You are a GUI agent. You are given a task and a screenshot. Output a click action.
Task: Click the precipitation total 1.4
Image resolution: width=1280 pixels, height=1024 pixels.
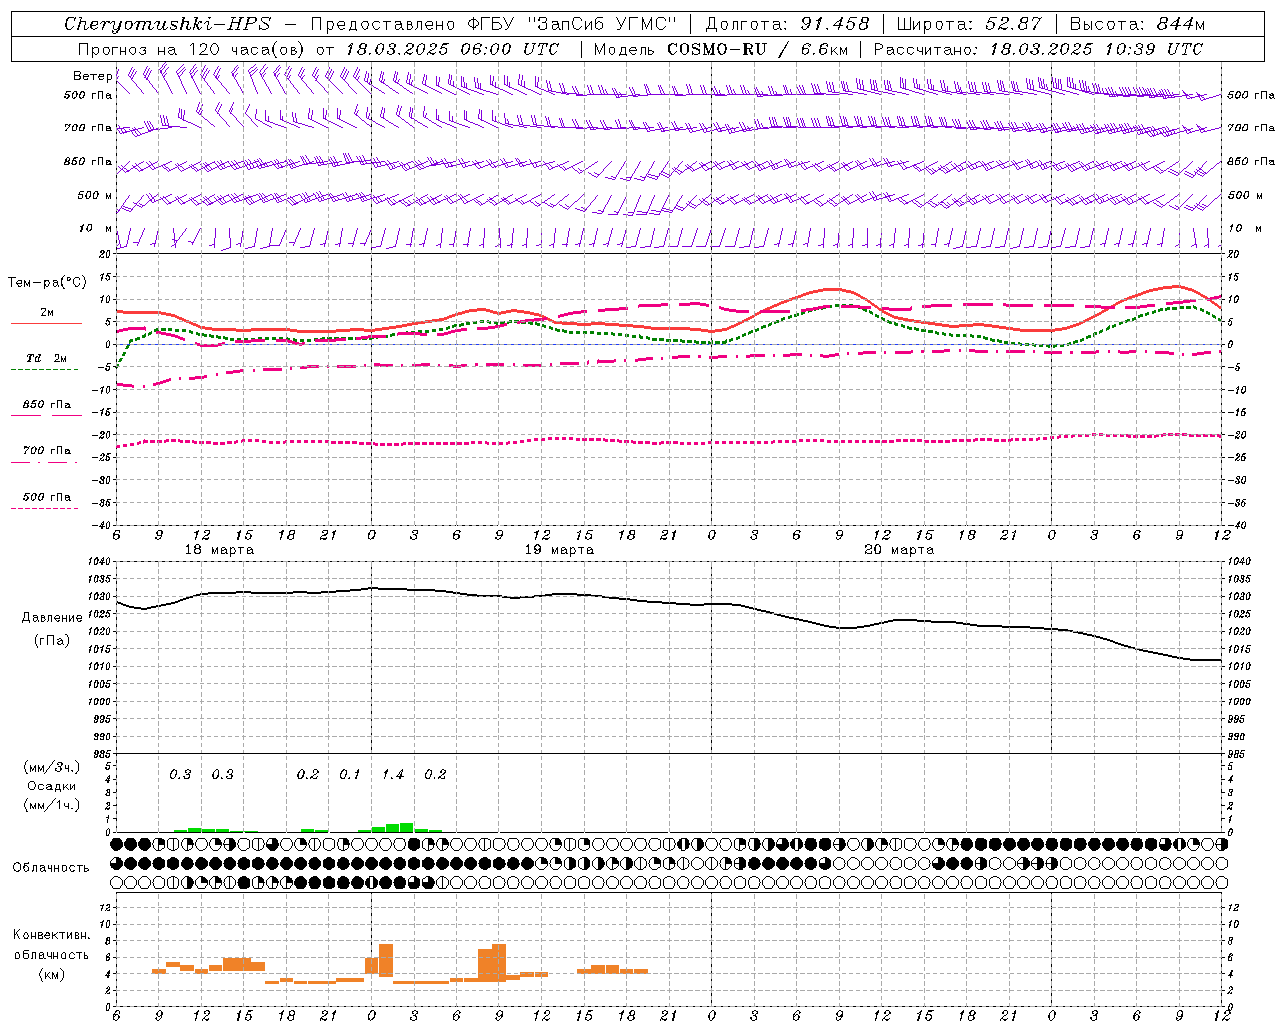[393, 775]
